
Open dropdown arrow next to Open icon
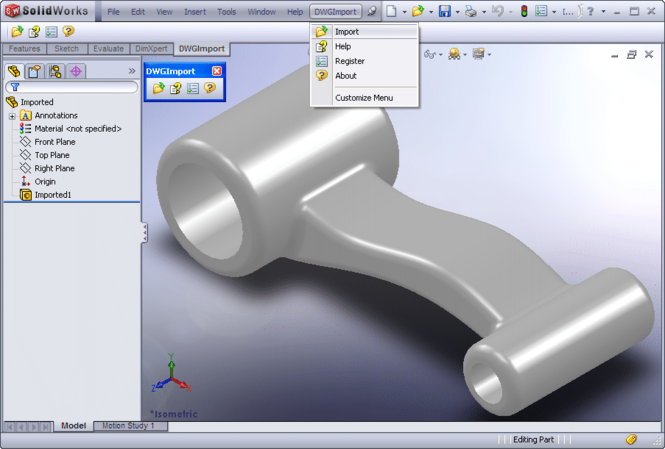[431, 12]
